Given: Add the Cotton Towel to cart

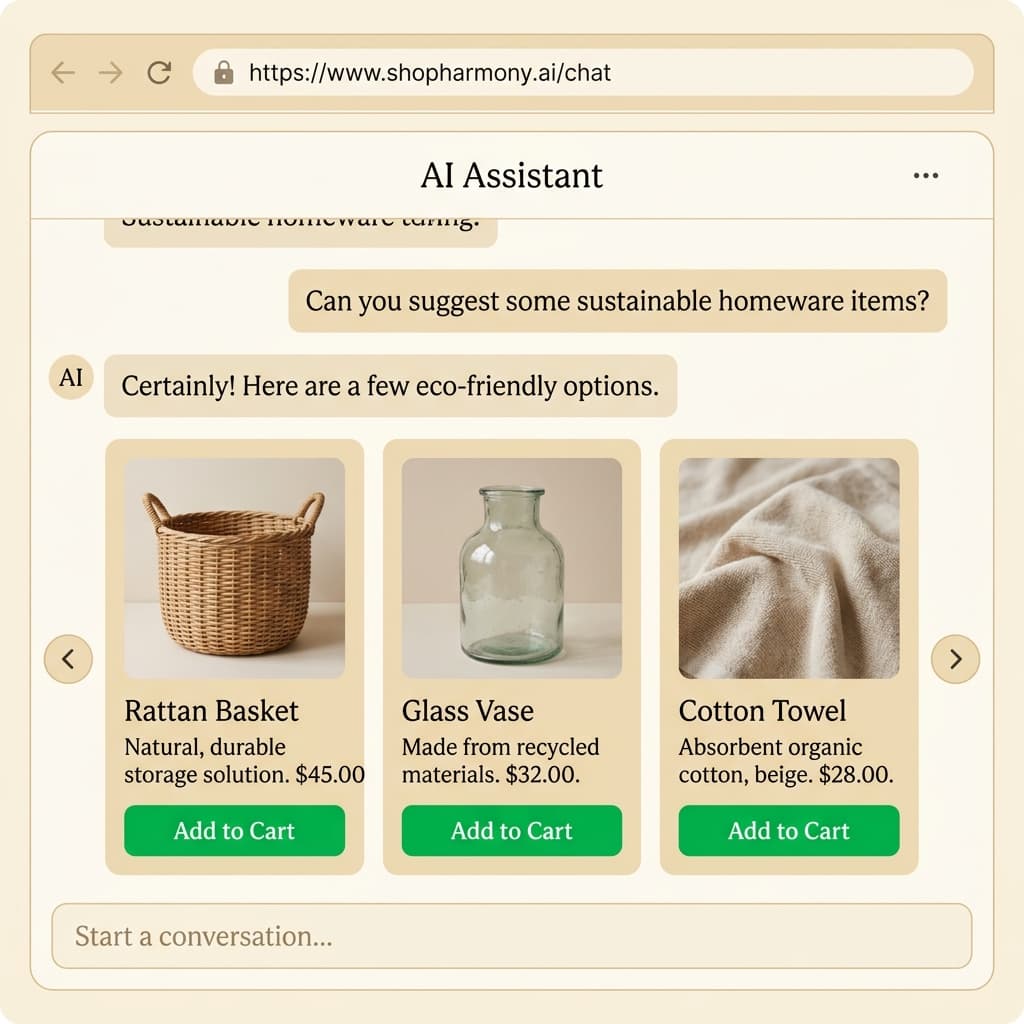Looking at the screenshot, I should click(x=788, y=830).
